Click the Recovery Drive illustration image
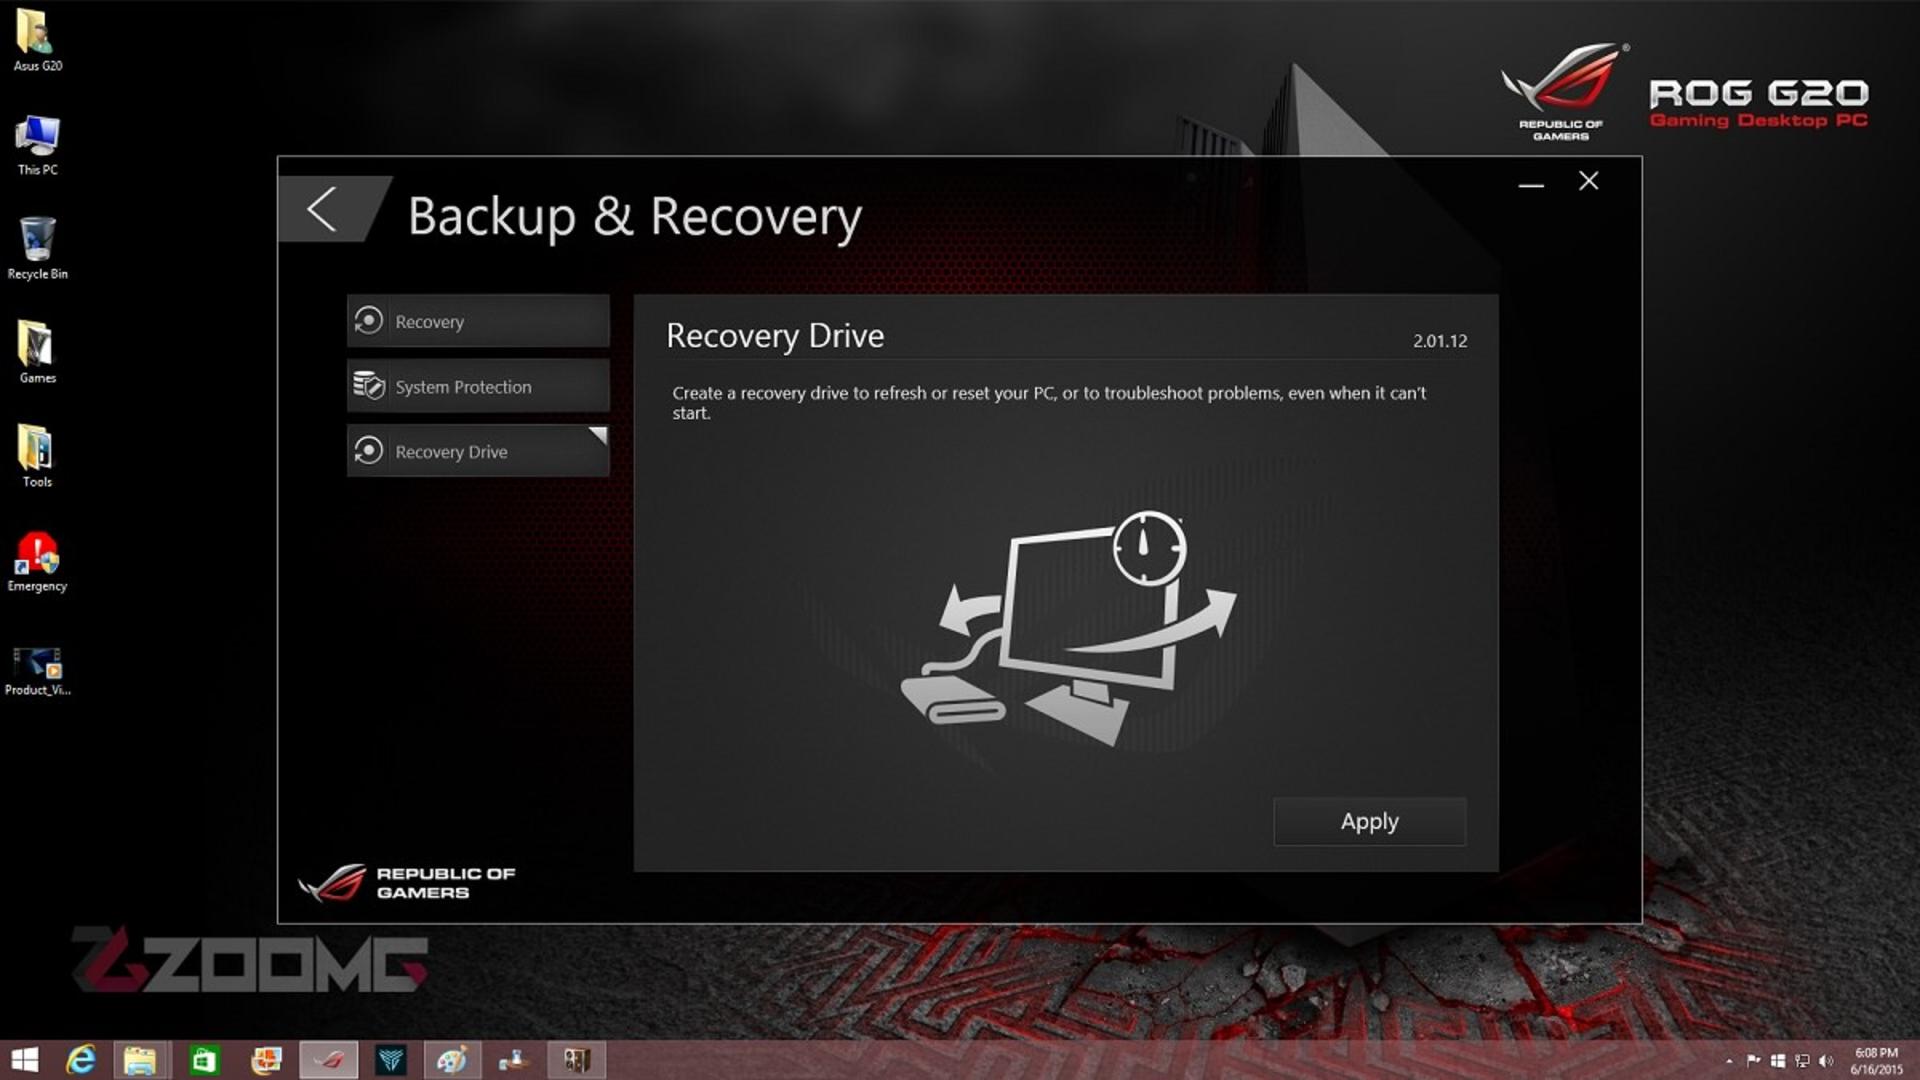This screenshot has width=1920, height=1080. [1068, 630]
